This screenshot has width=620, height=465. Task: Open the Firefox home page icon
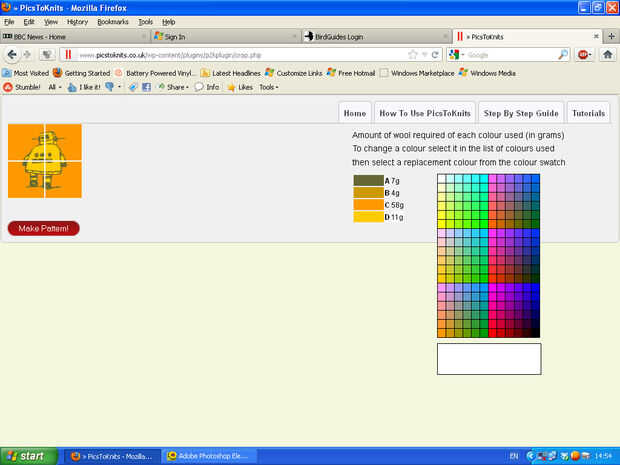[x=608, y=55]
